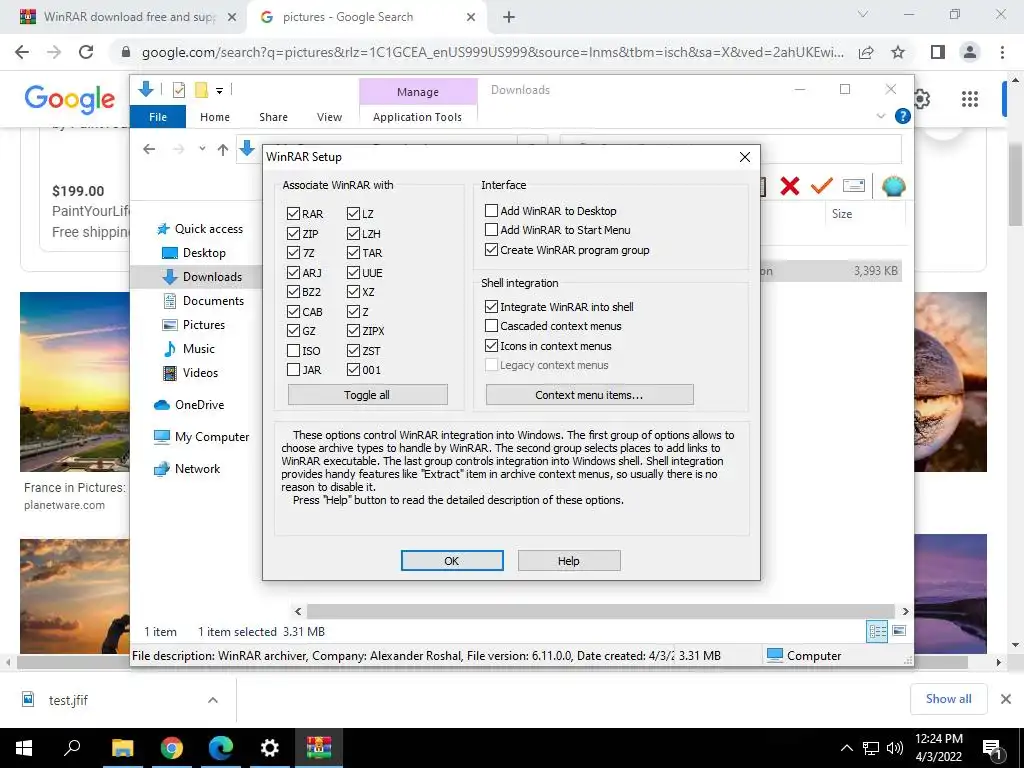The width and height of the screenshot is (1024, 768).
Task: Reload the Chrome page
Action: tap(86, 52)
